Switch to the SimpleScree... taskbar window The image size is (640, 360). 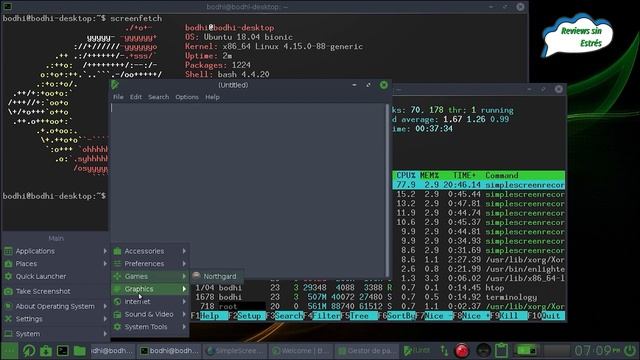tap(235, 351)
